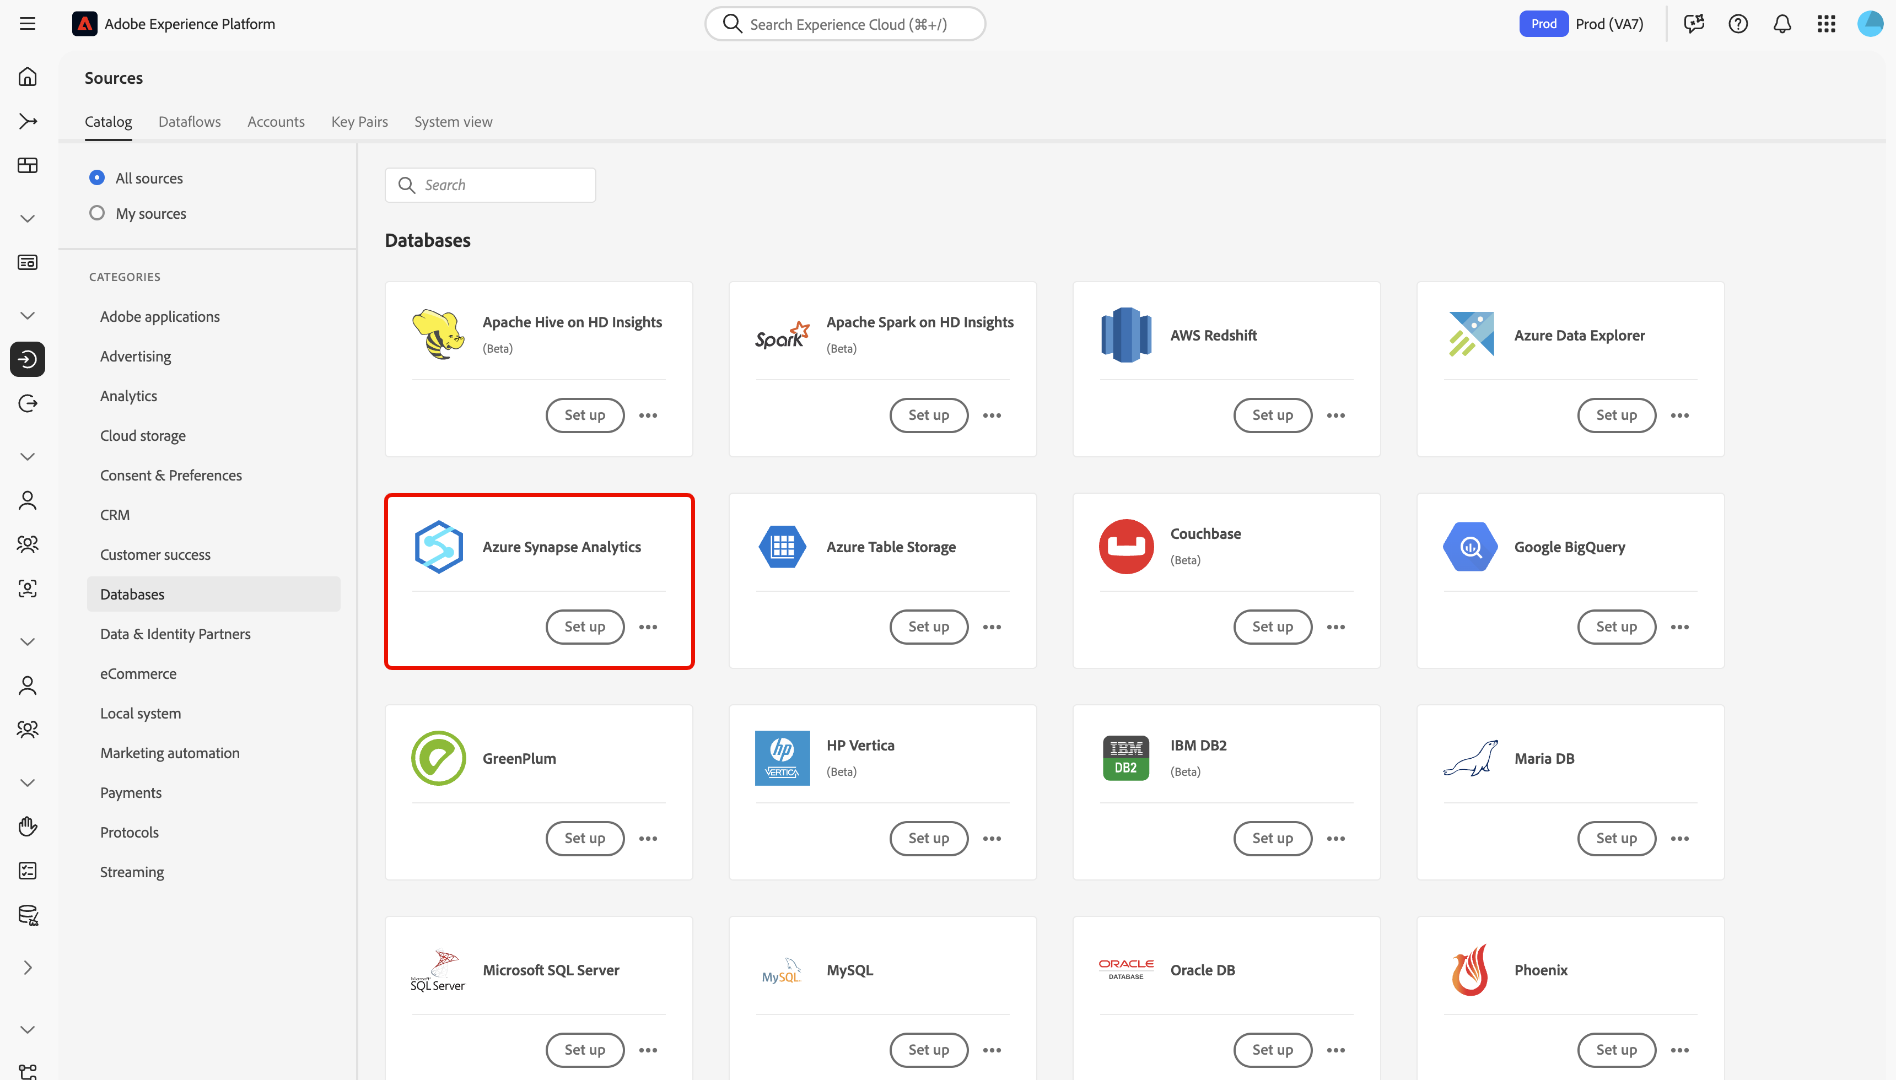Screen dimensions: 1896x1080
Task: Select the Marketing automation category
Action: tap(170, 753)
